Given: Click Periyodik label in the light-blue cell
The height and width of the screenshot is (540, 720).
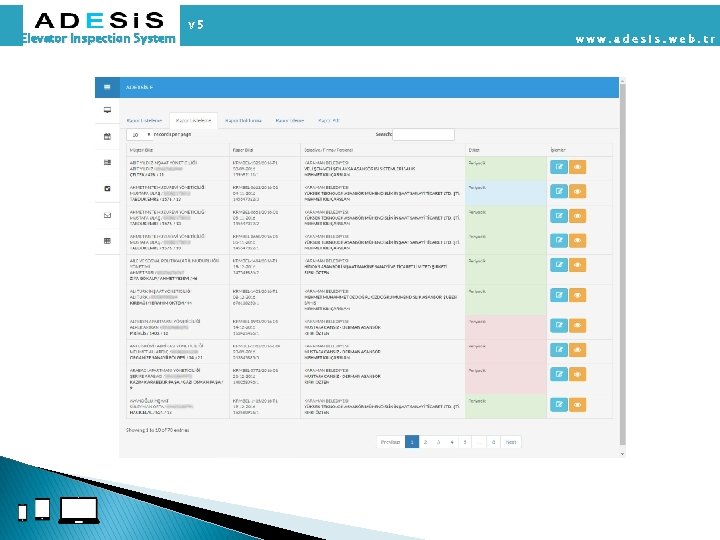Looking at the screenshot, I should coord(477,187).
